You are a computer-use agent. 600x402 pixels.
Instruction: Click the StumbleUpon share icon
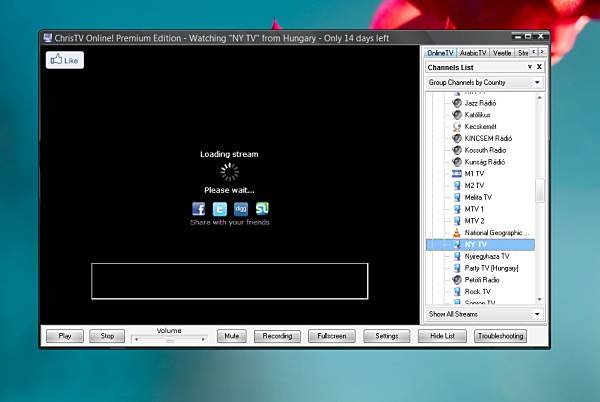click(x=262, y=209)
